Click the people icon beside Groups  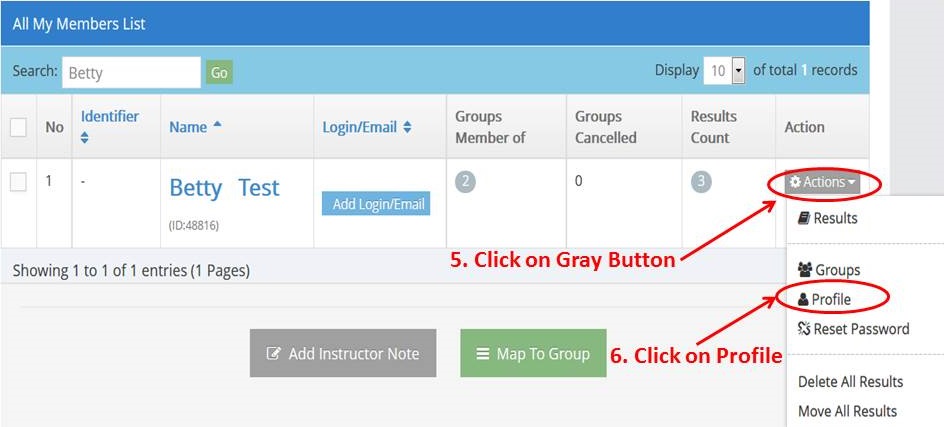[x=805, y=270]
